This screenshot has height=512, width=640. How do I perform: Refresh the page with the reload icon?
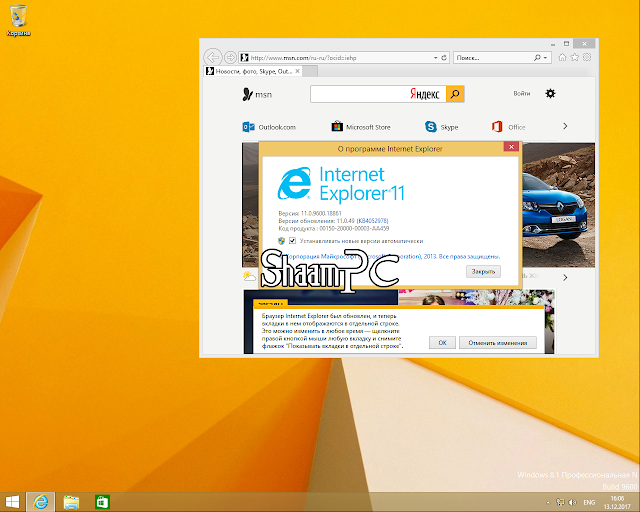(444, 58)
